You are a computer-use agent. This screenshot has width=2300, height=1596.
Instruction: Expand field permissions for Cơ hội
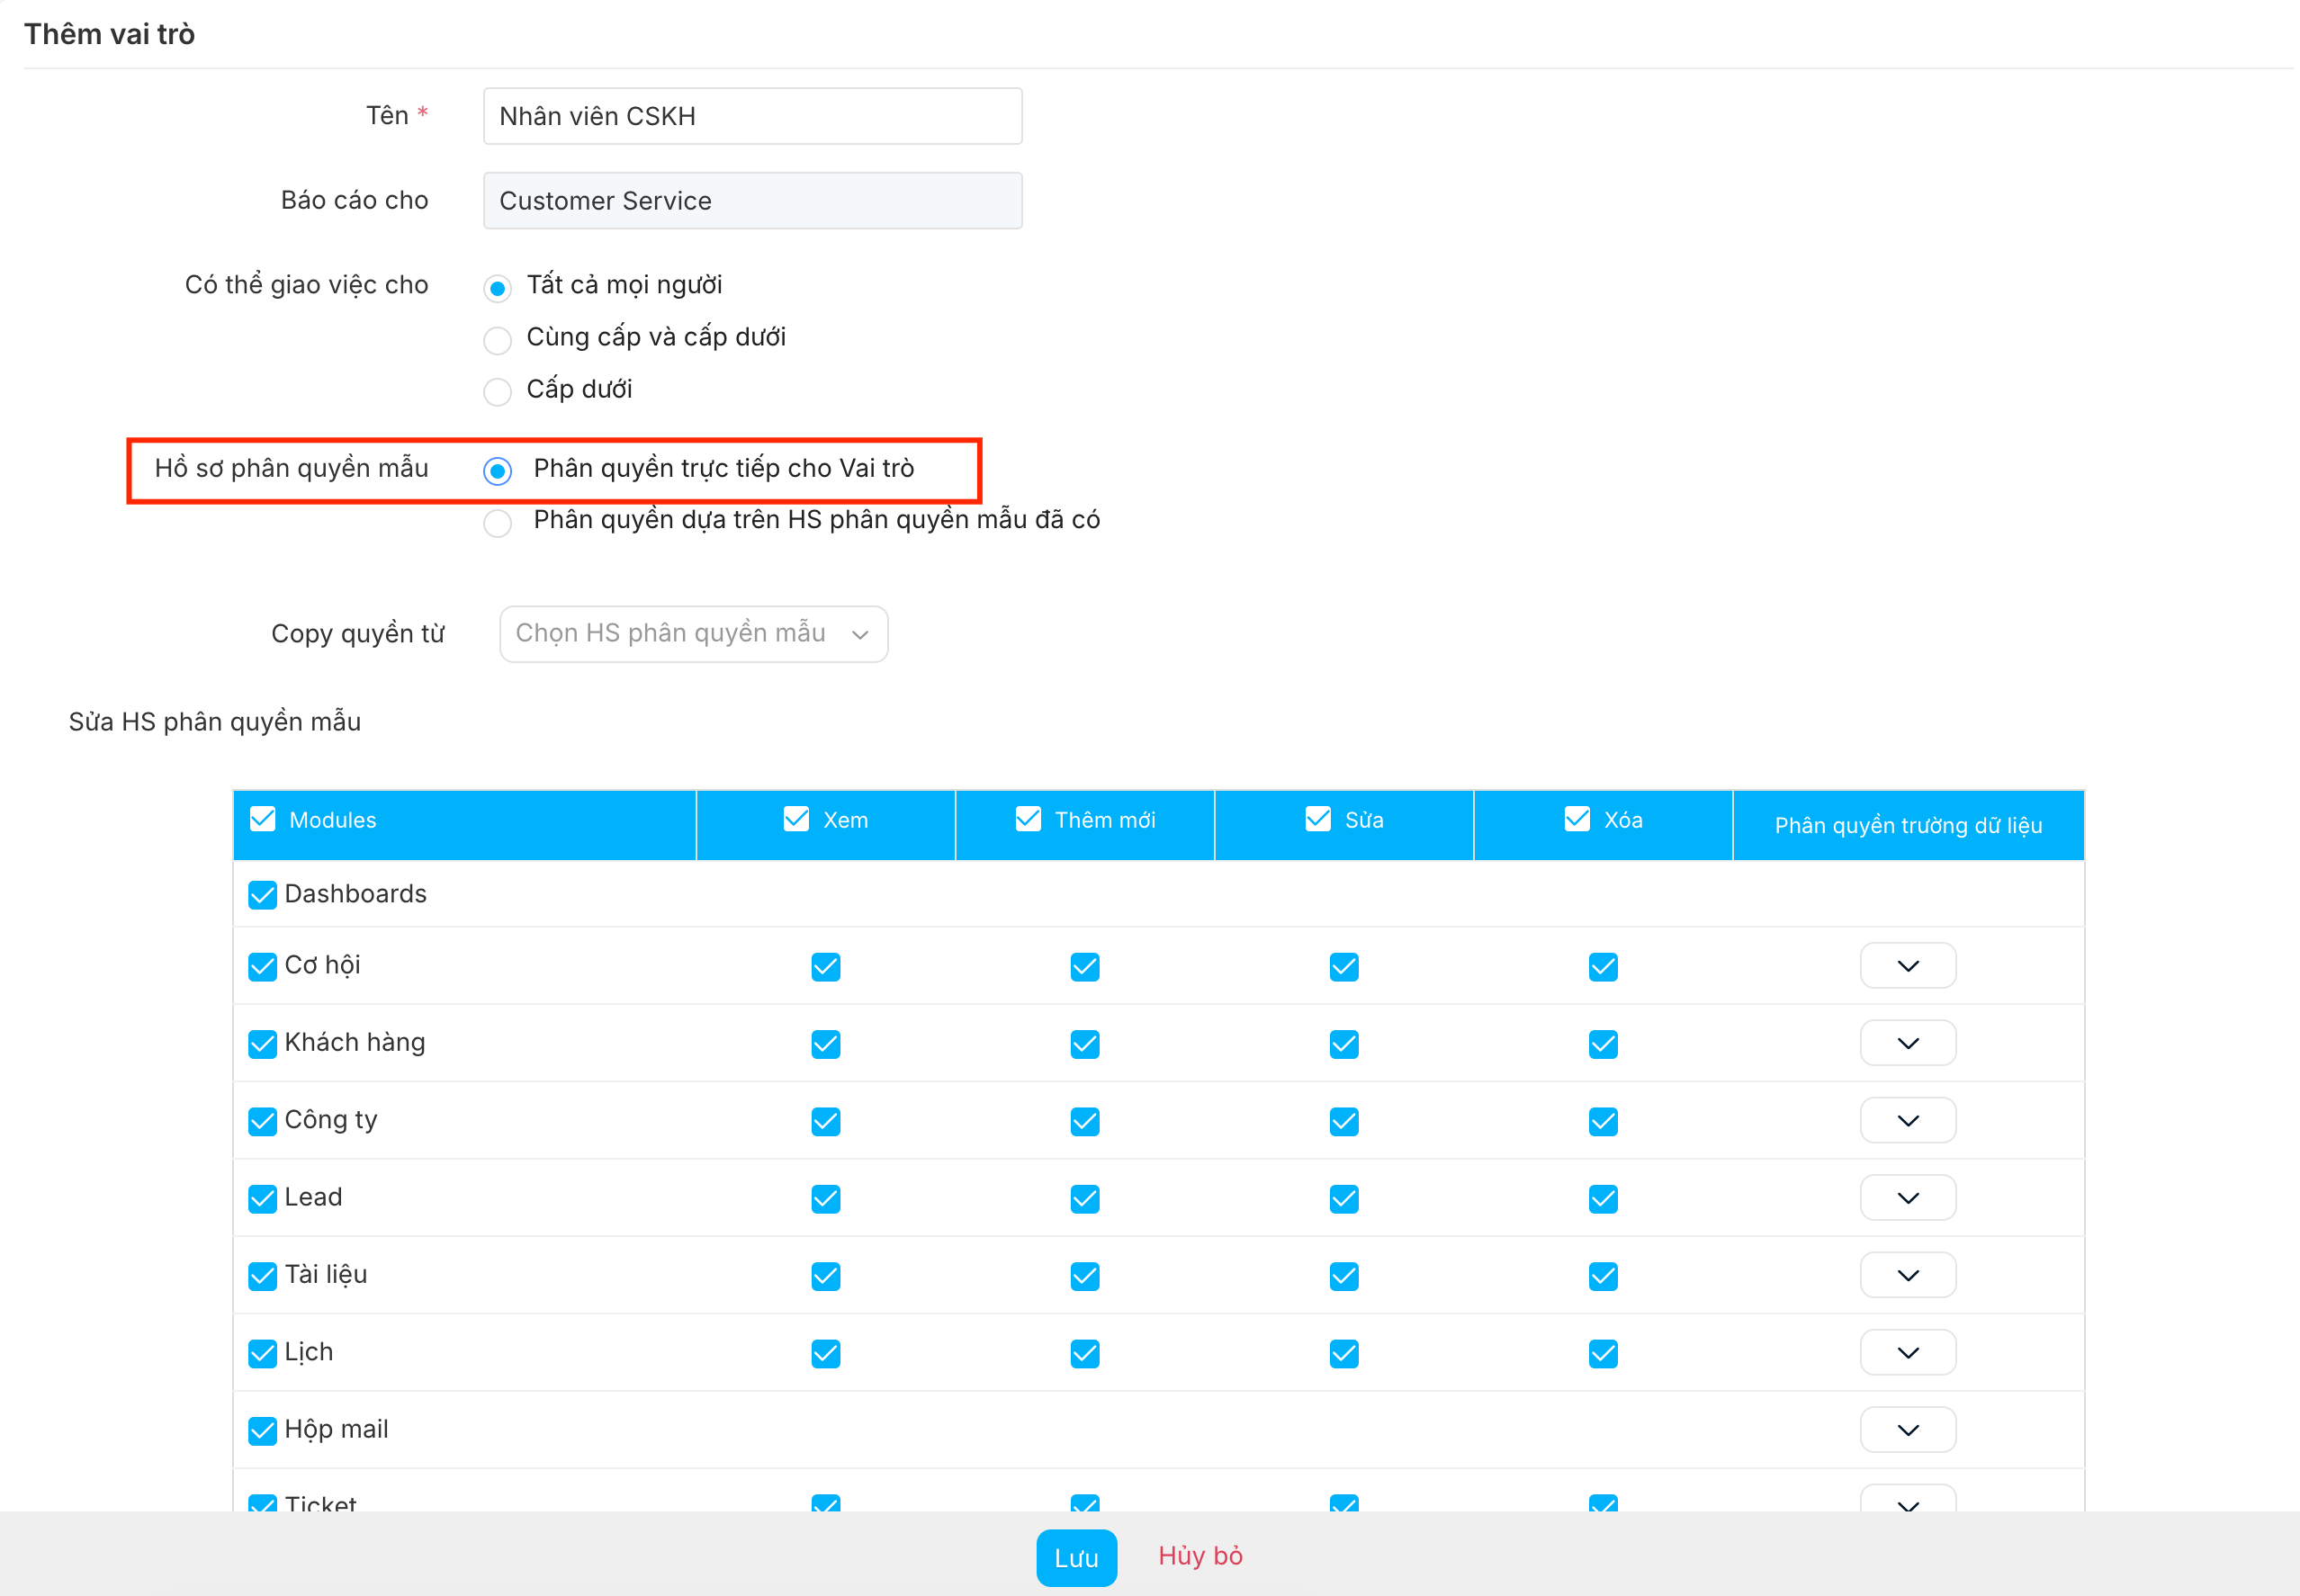tap(1907, 966)
